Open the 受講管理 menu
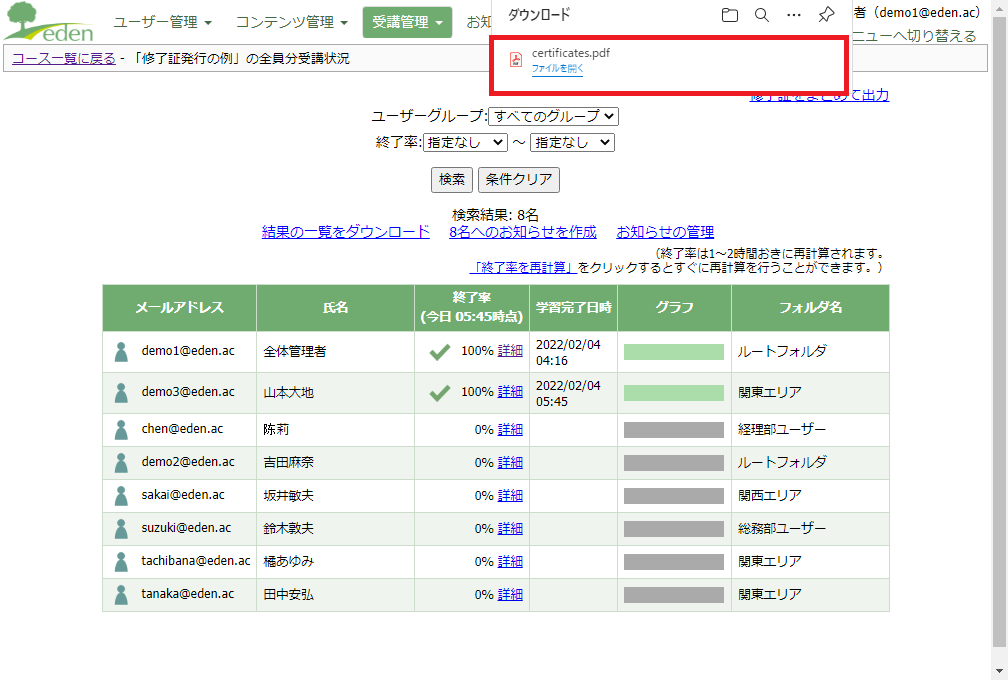The height and width of the screenshot is (680, 1008). tap(407, 22)
